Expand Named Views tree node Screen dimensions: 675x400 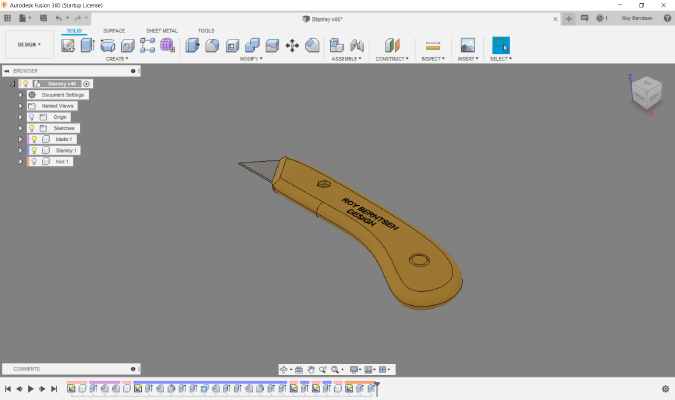[20, 106]
